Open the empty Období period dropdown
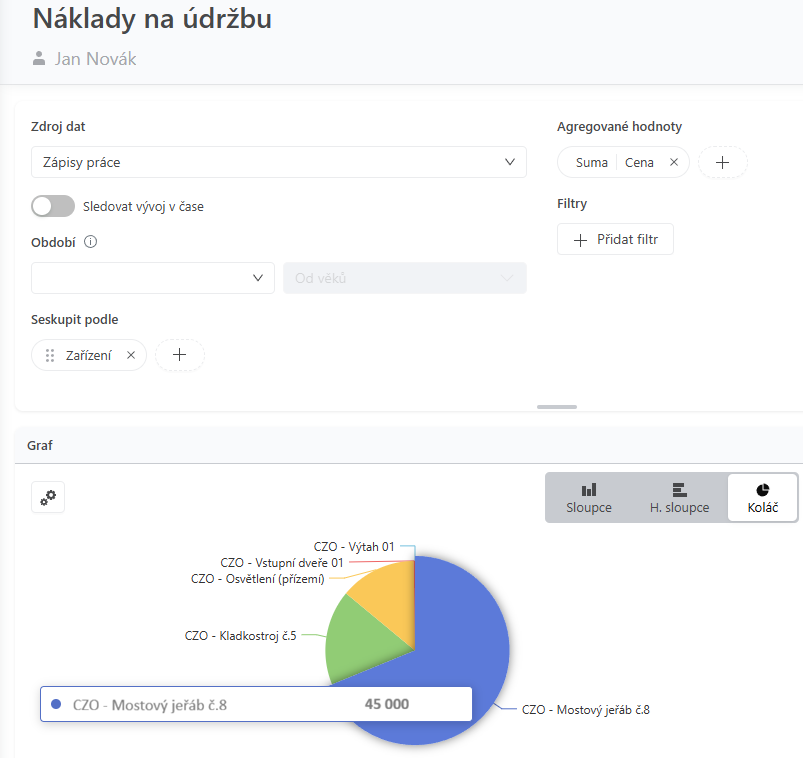 [x=153, y=278]
